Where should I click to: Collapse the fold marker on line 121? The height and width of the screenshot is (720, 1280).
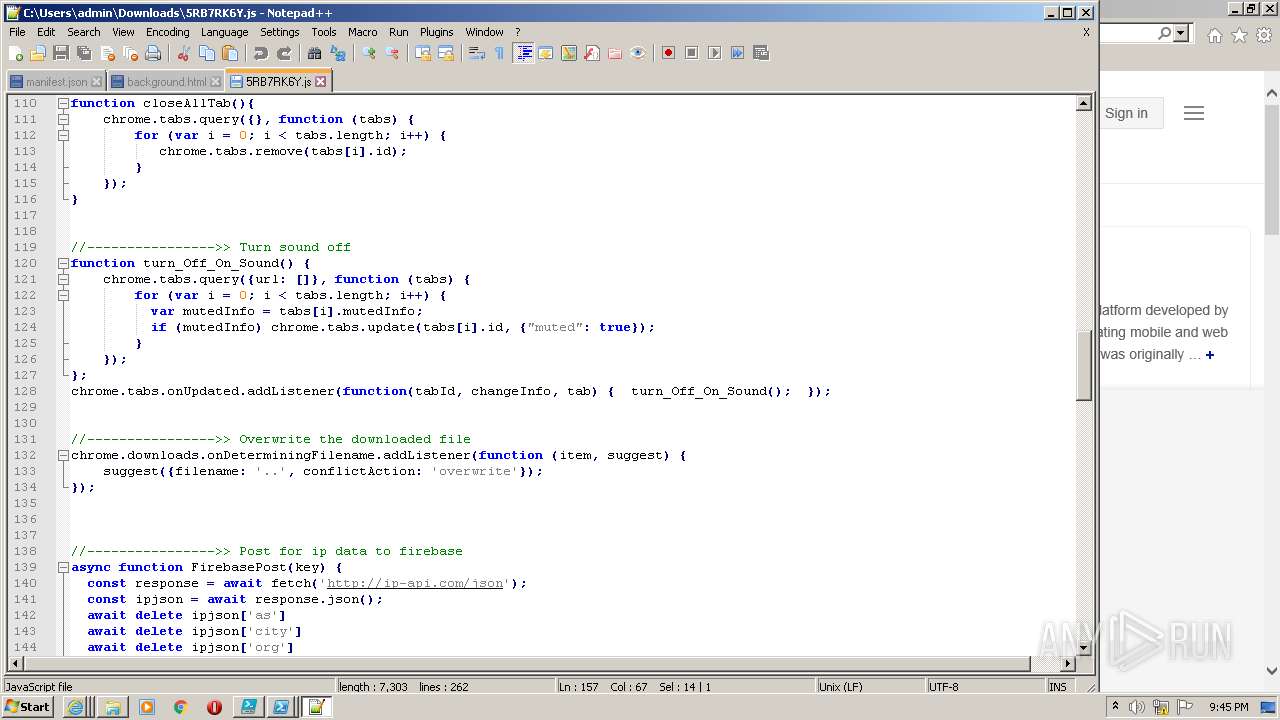click(63, 279)
